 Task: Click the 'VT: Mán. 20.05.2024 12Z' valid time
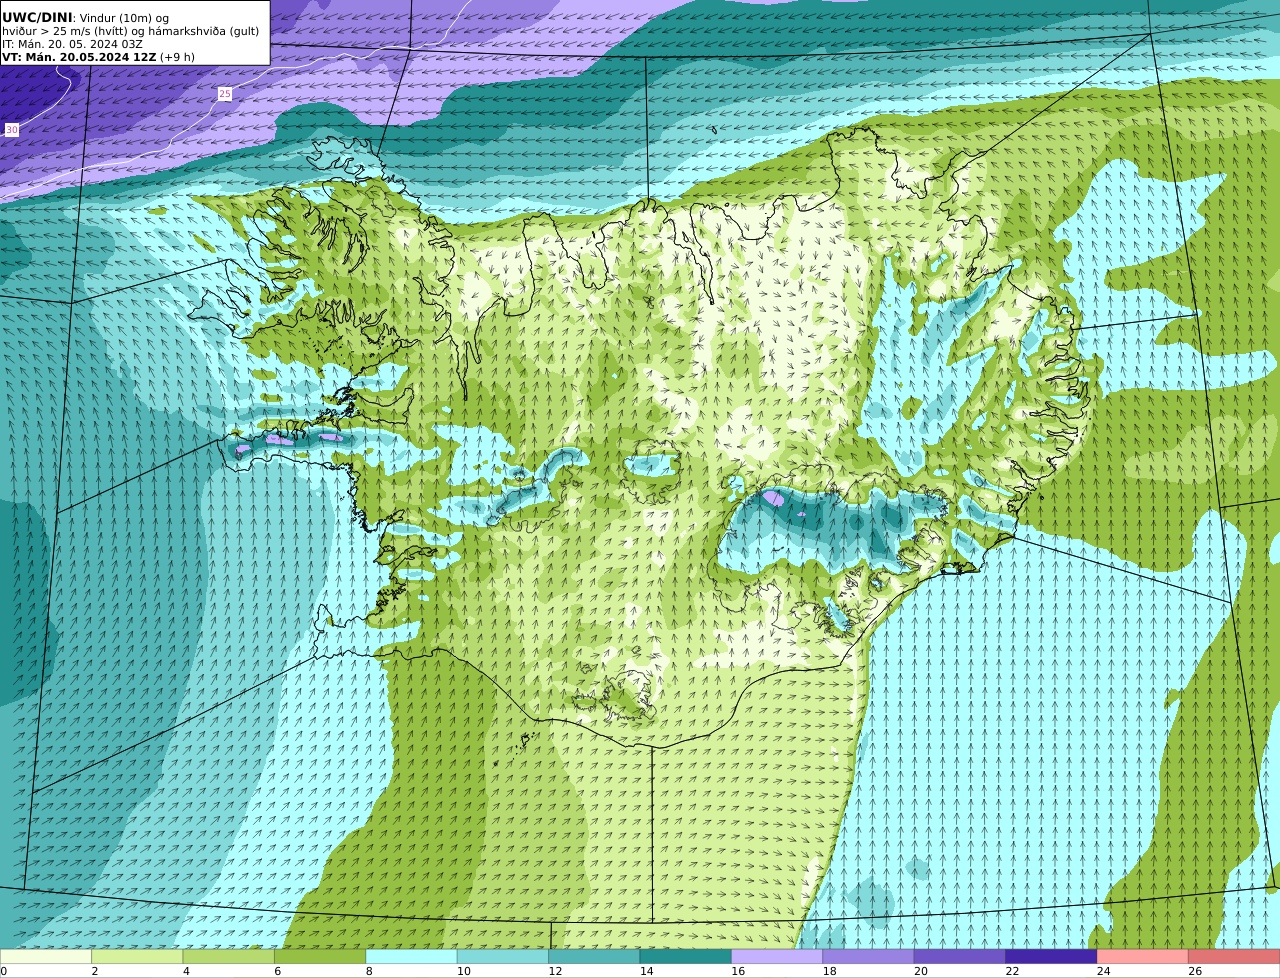(79, 58)
